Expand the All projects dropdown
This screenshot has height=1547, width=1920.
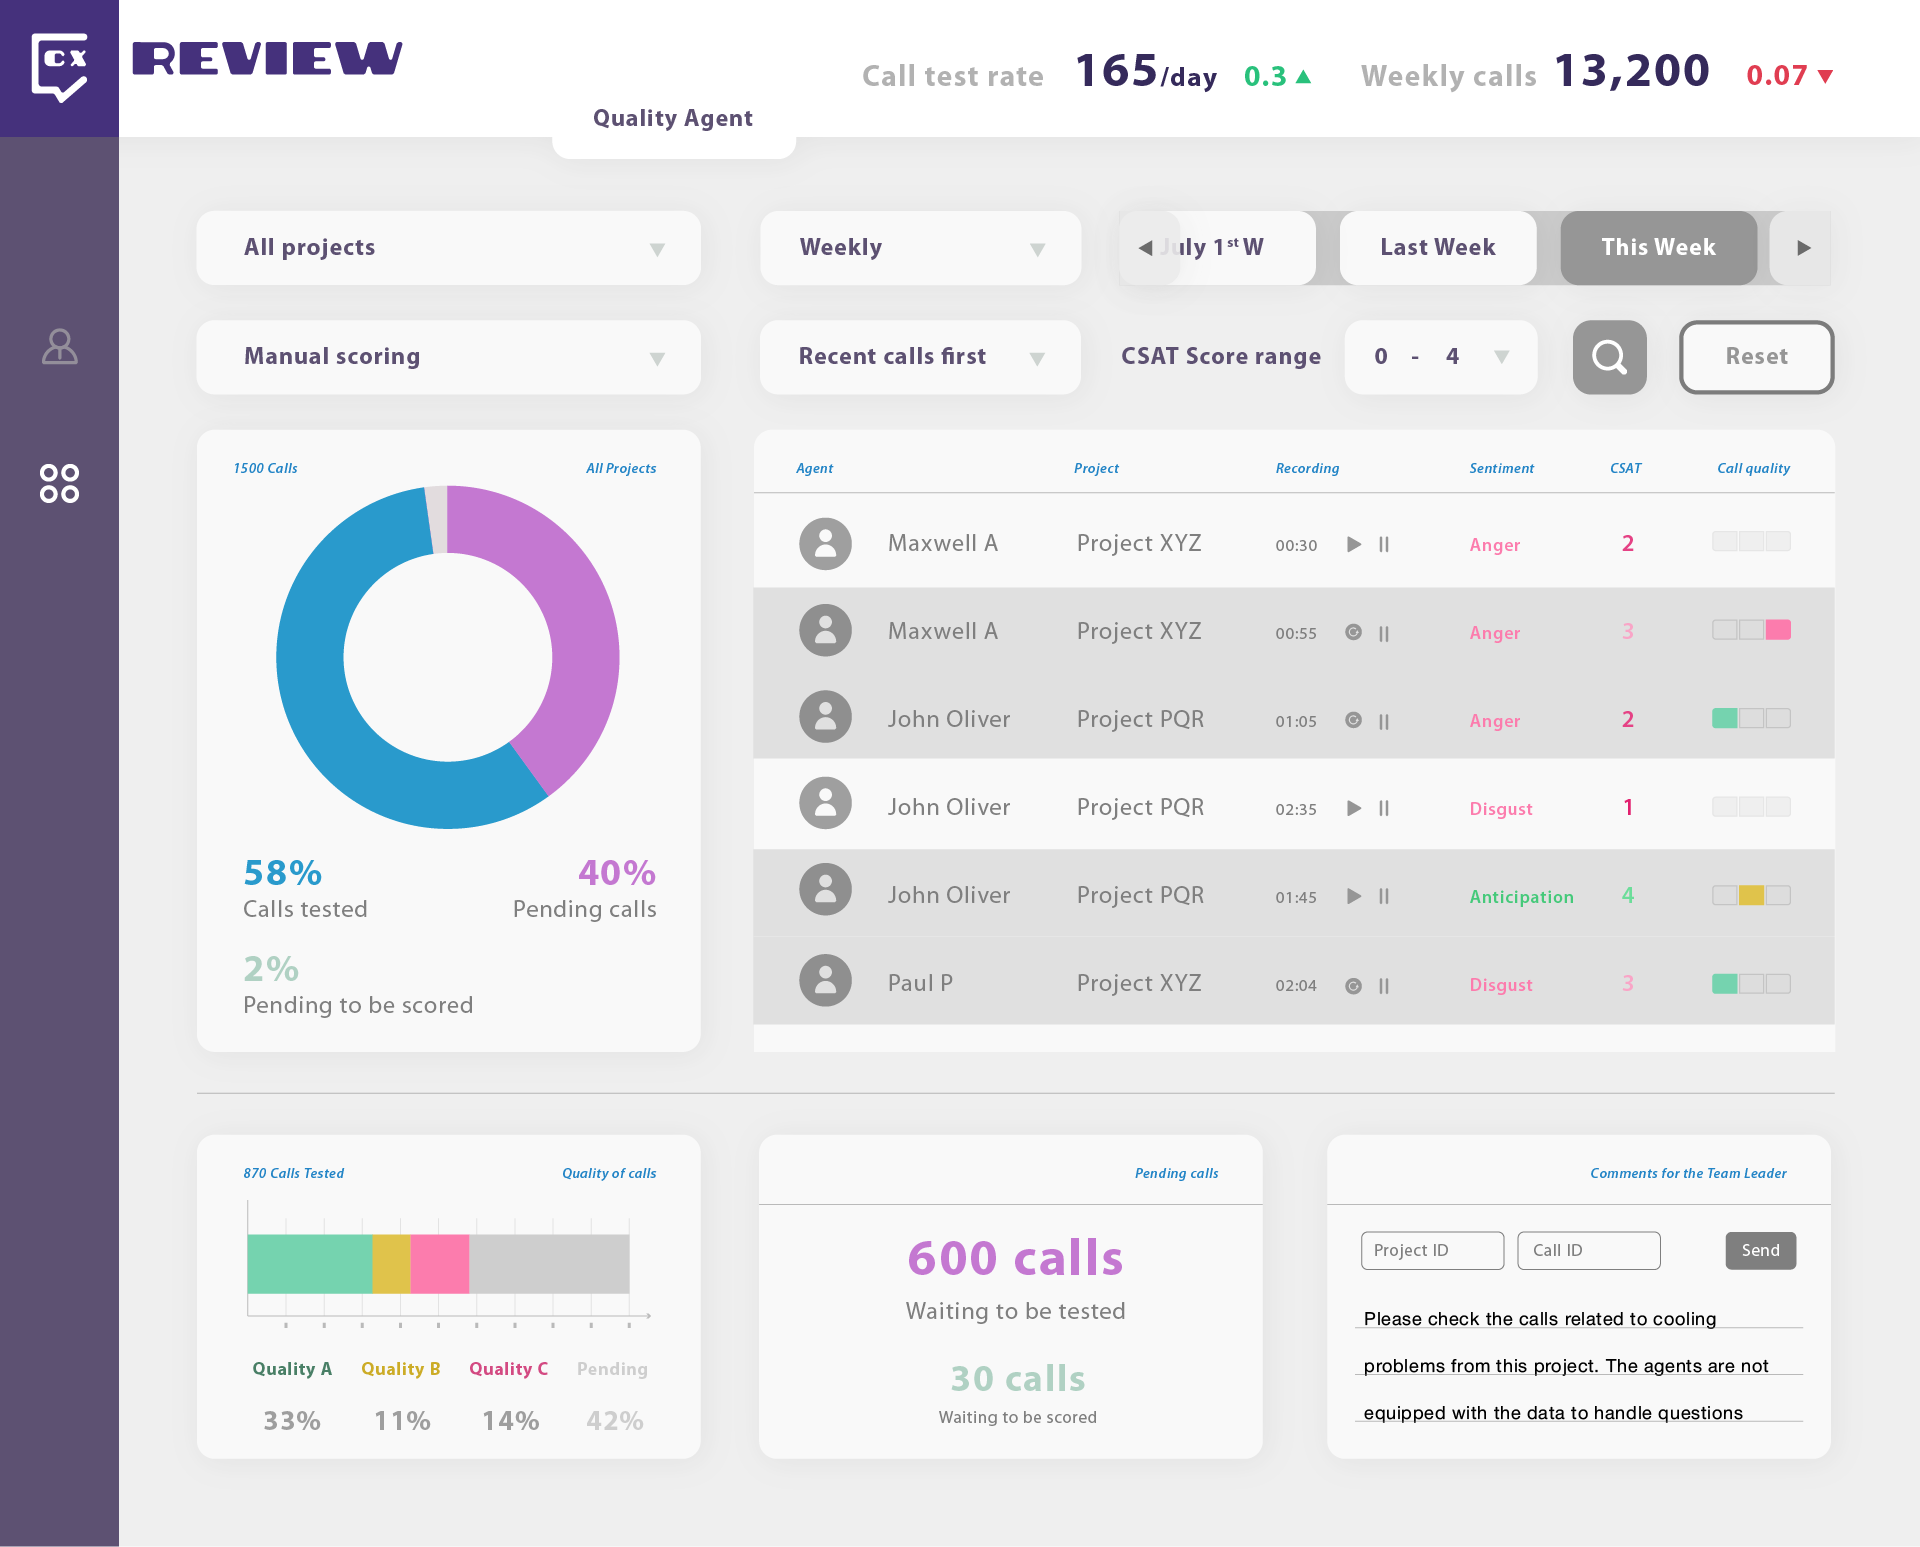[x=448, y=248]
